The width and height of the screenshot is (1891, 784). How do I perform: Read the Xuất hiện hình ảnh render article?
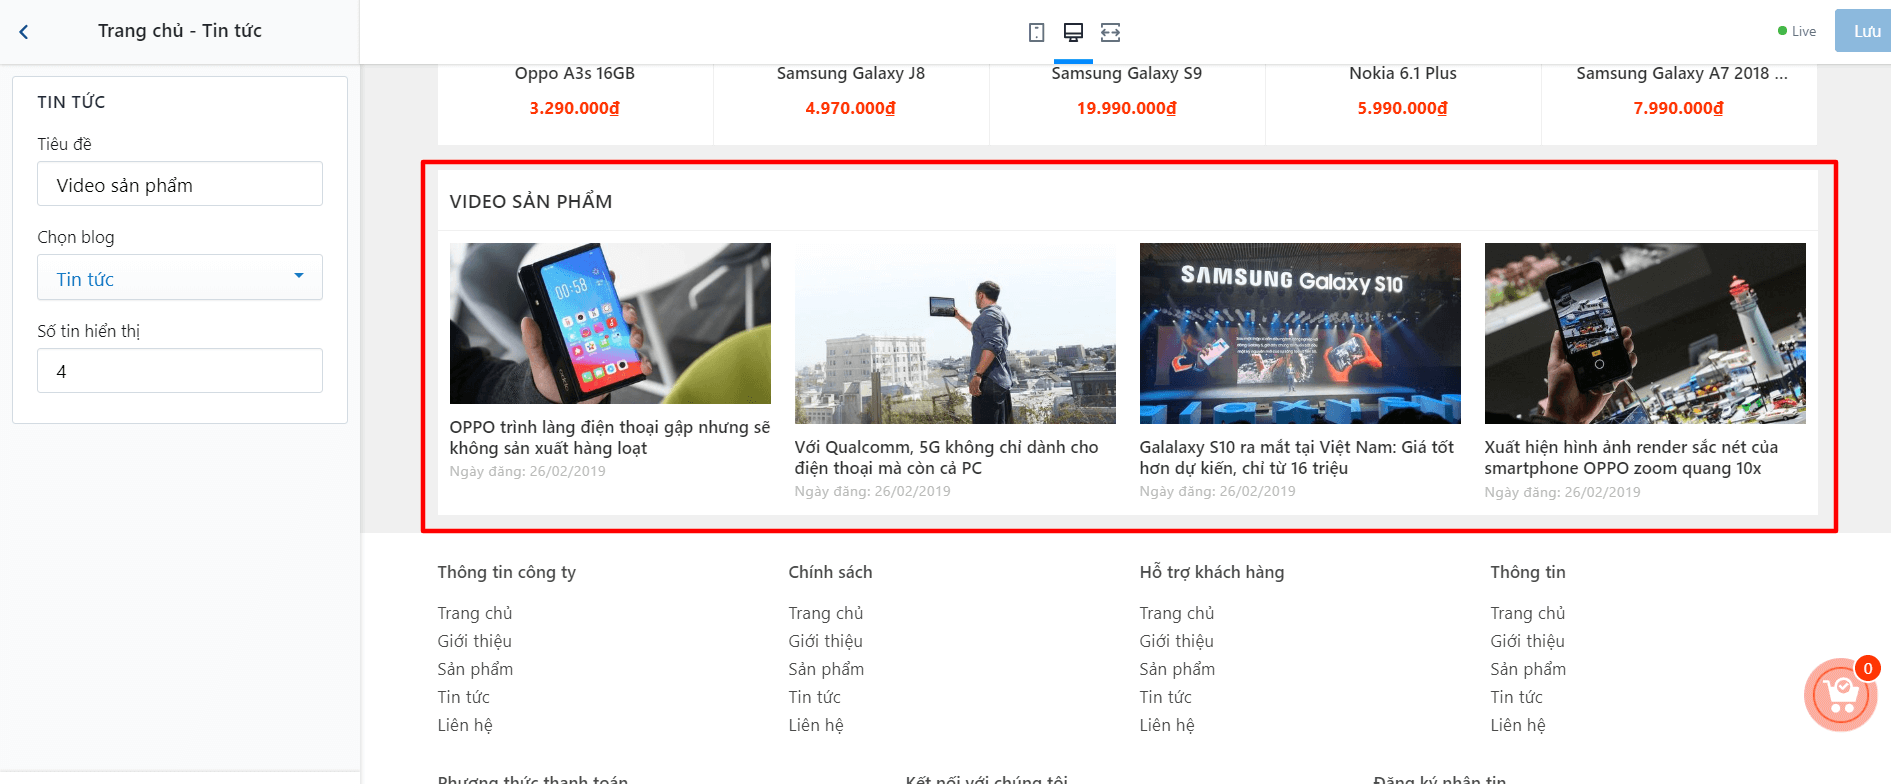(1632, 458)
